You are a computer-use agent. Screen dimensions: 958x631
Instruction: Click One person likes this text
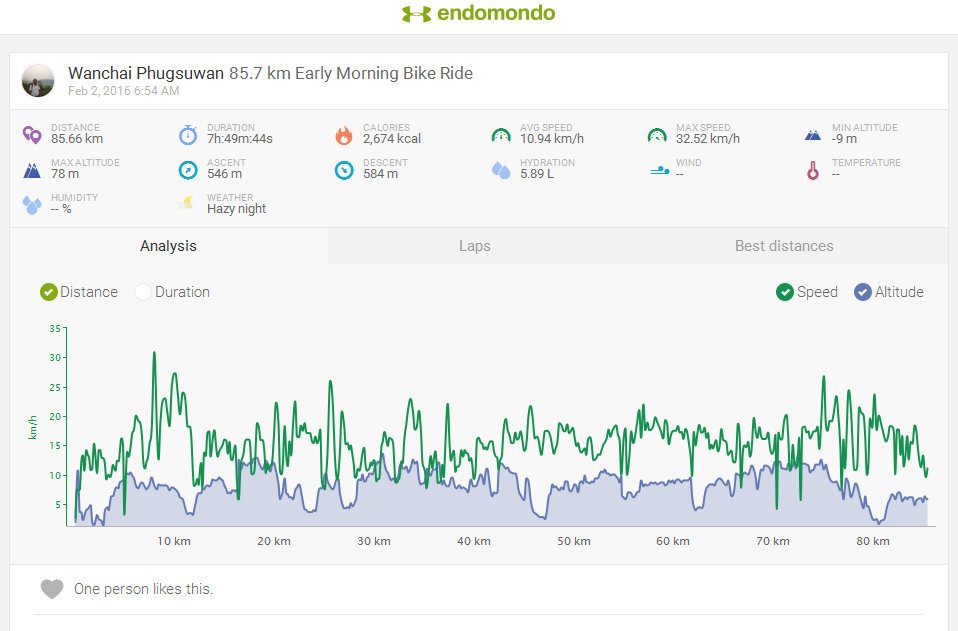pyautogui.click(x=144, y=589)
